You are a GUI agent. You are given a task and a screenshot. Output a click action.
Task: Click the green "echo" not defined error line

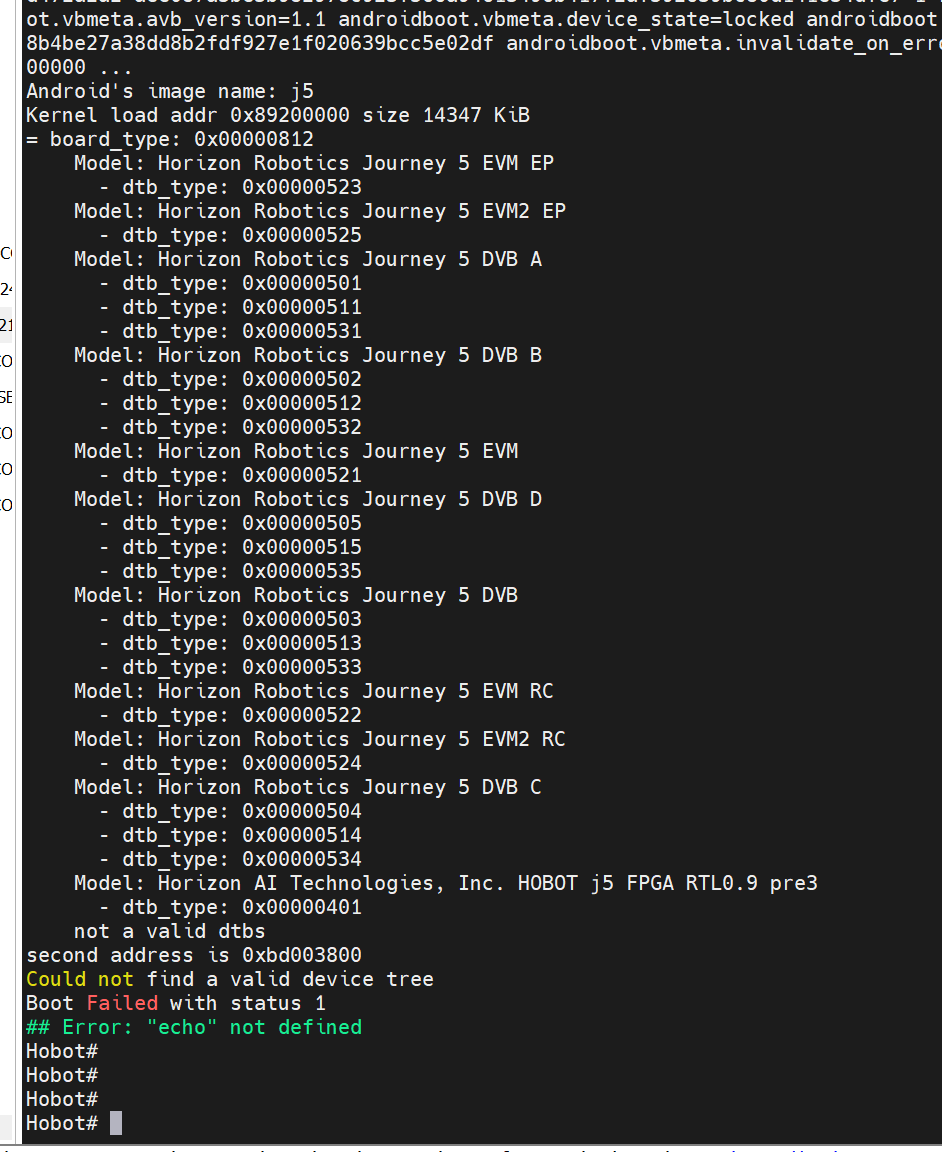click(194, 1027)
